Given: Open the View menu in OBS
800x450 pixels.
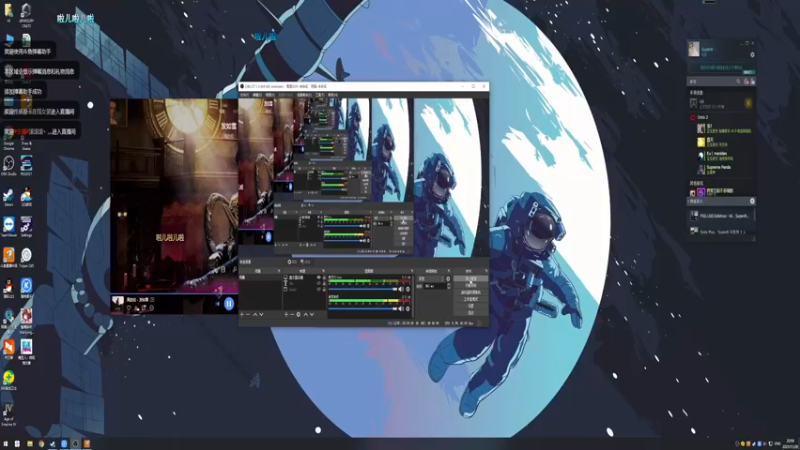Looking at the screenshot, I should [x=270, y=95].
